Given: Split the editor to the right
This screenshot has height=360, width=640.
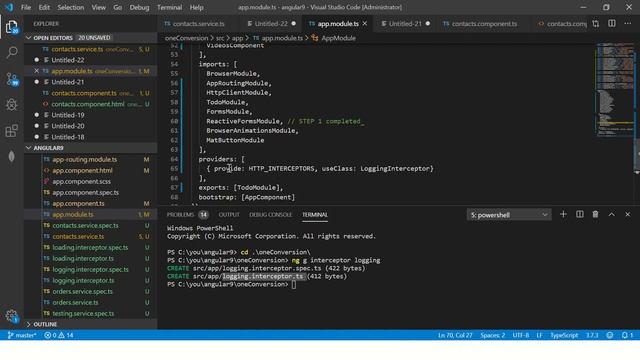Looking at the screenshot, I should tap(611, 24).
